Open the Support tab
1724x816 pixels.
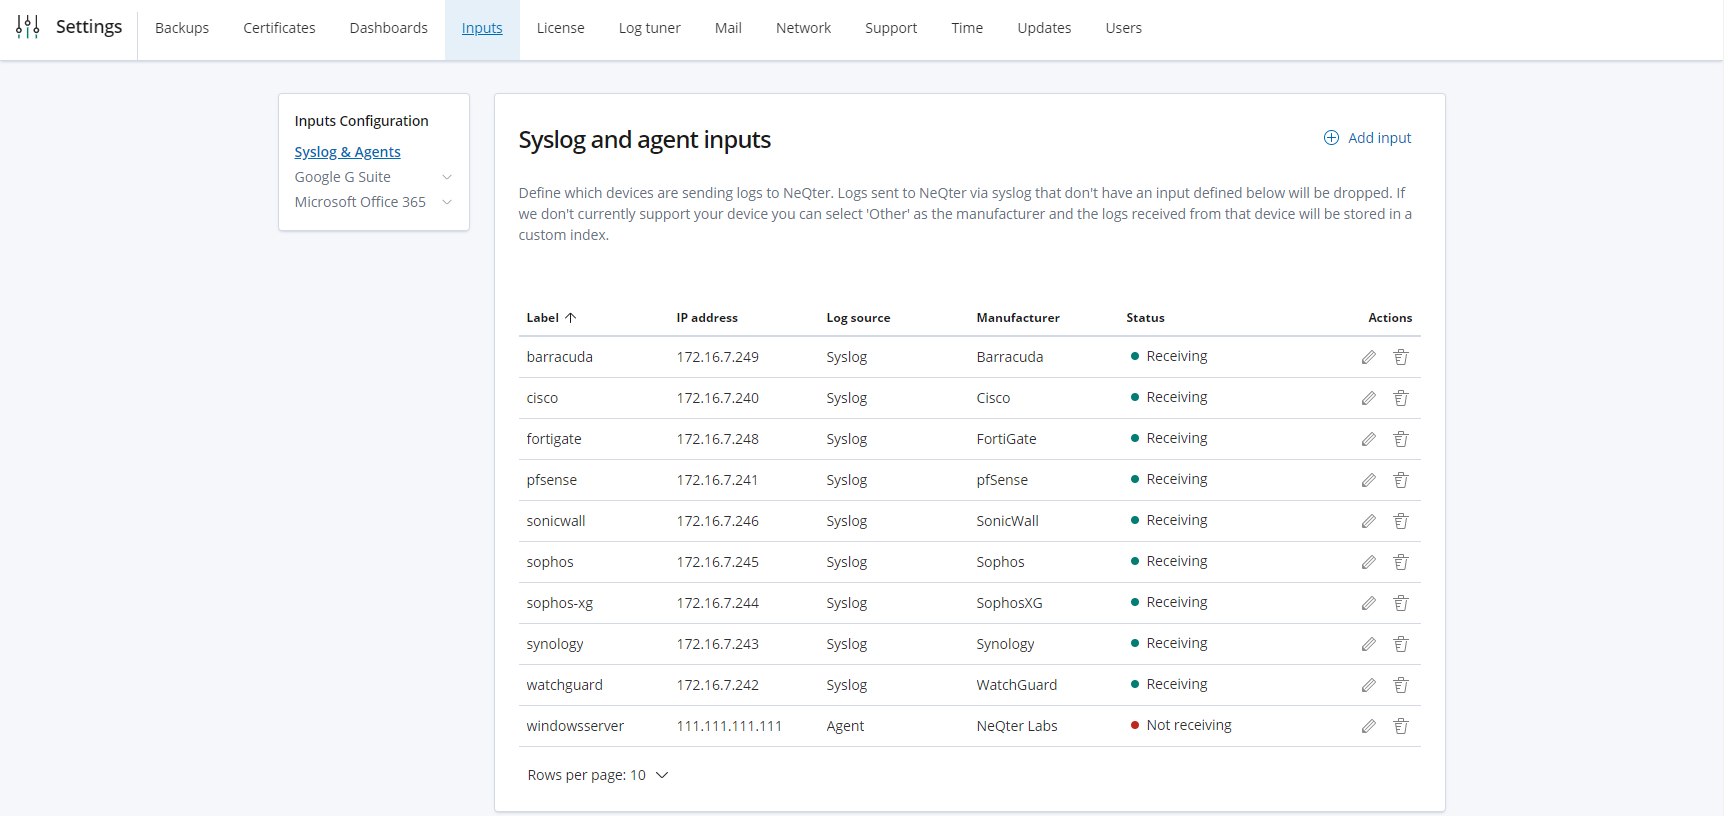pyautogui.click(x=891, y=28)
